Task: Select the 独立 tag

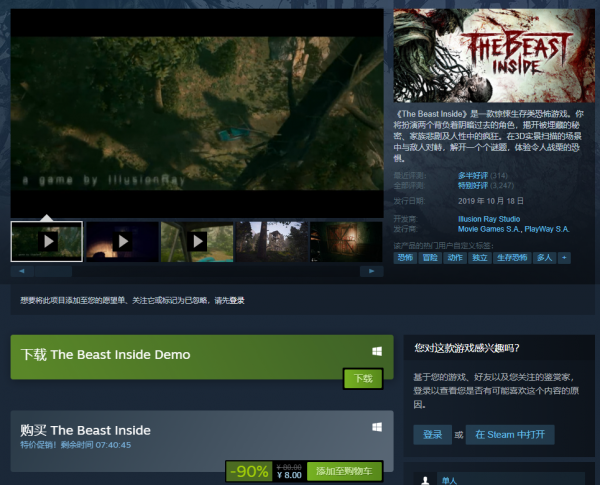Action: point(480,258)
